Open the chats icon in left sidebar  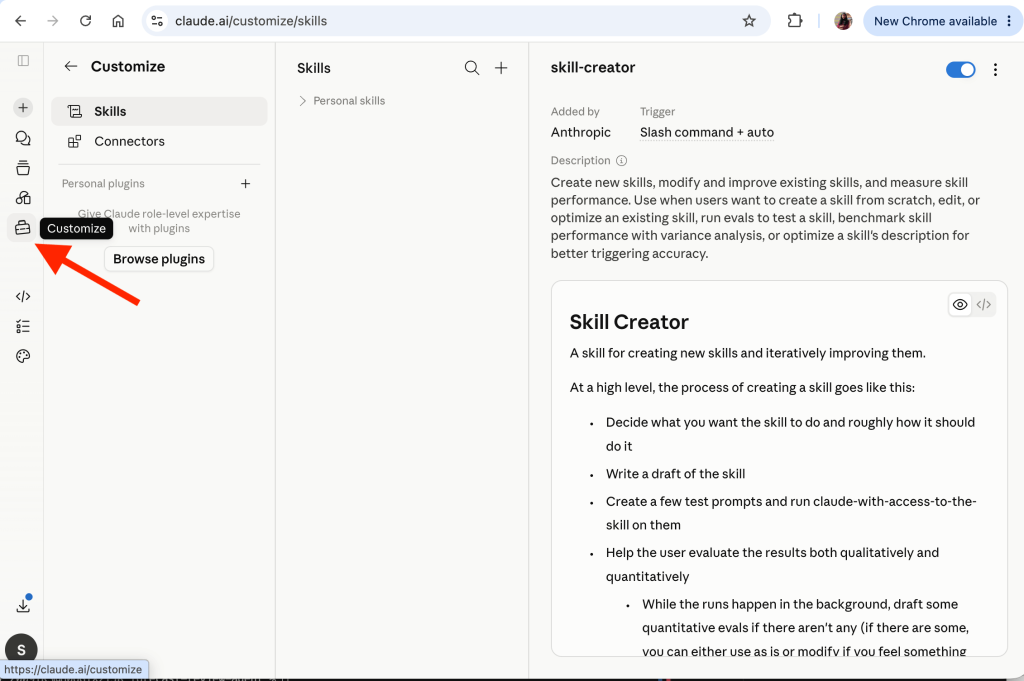(x=23, y=138)
